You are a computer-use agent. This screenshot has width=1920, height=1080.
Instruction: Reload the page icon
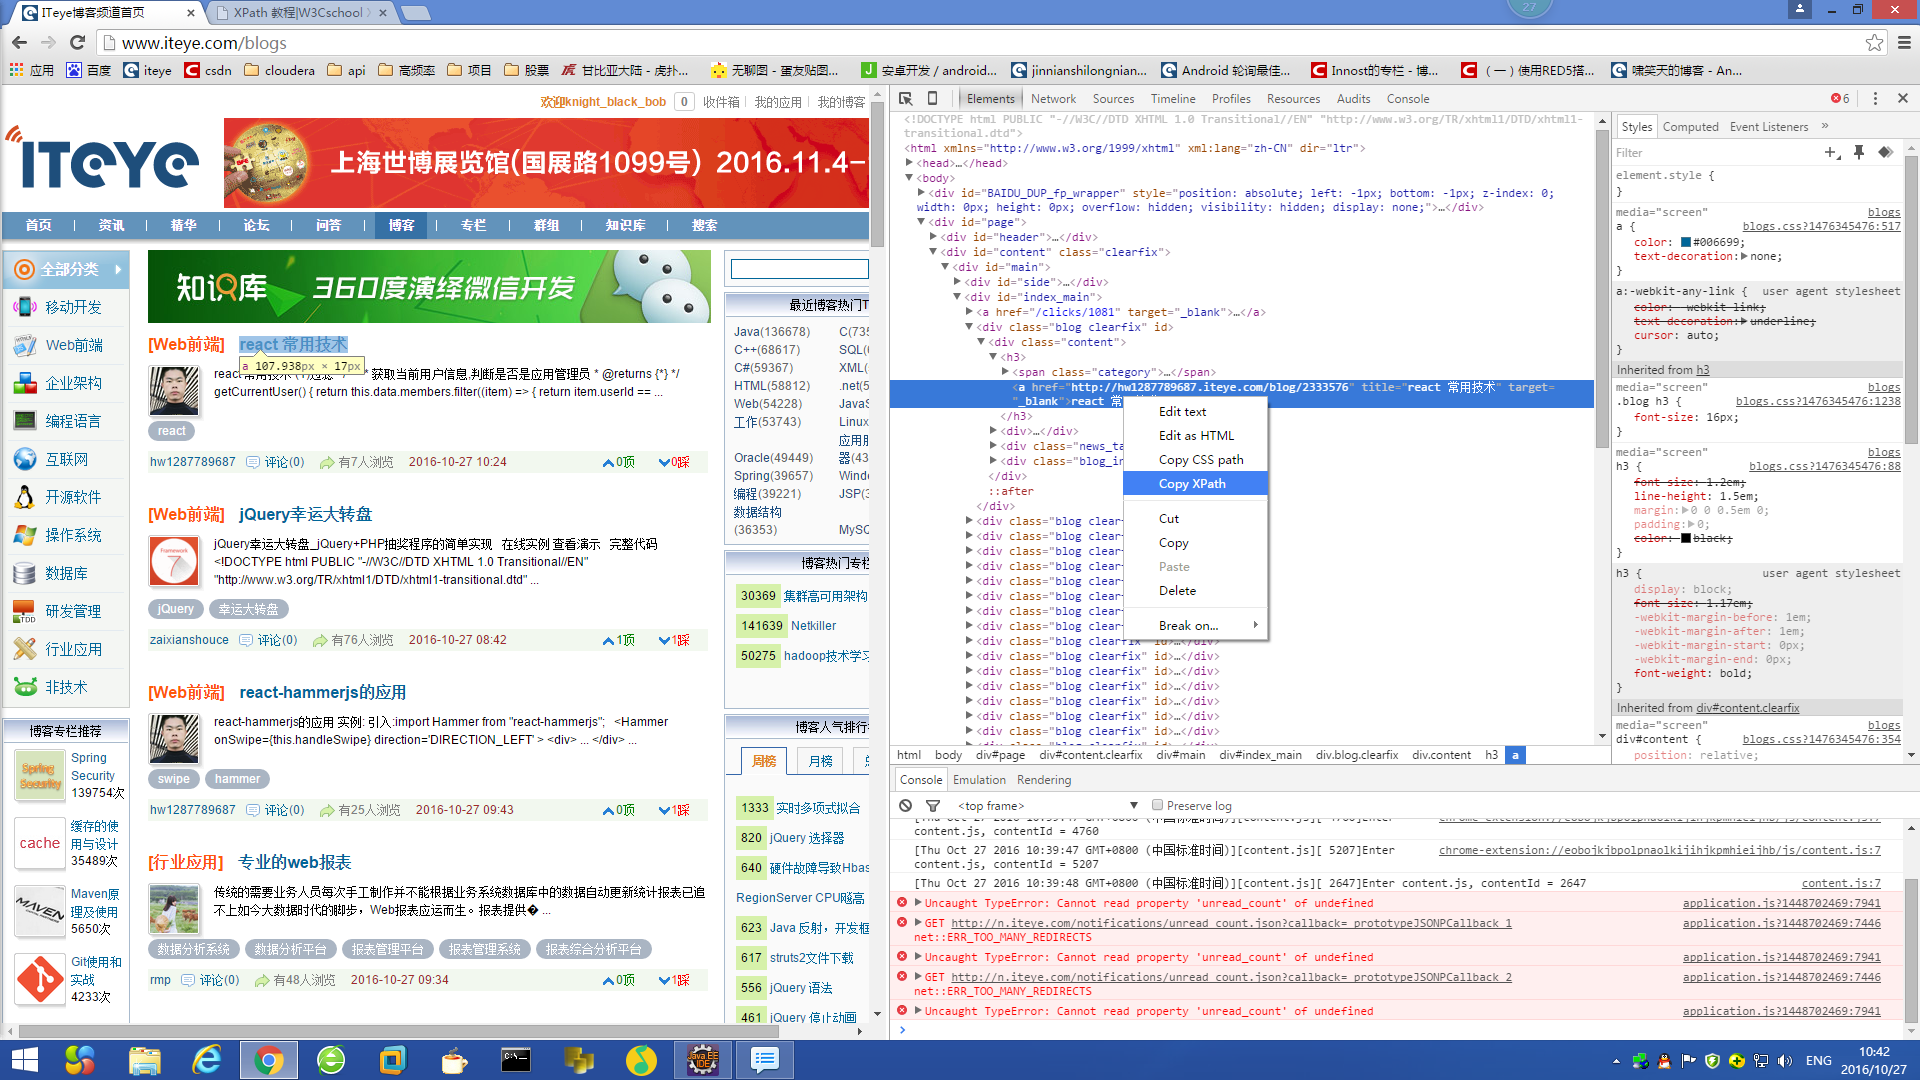77,42
